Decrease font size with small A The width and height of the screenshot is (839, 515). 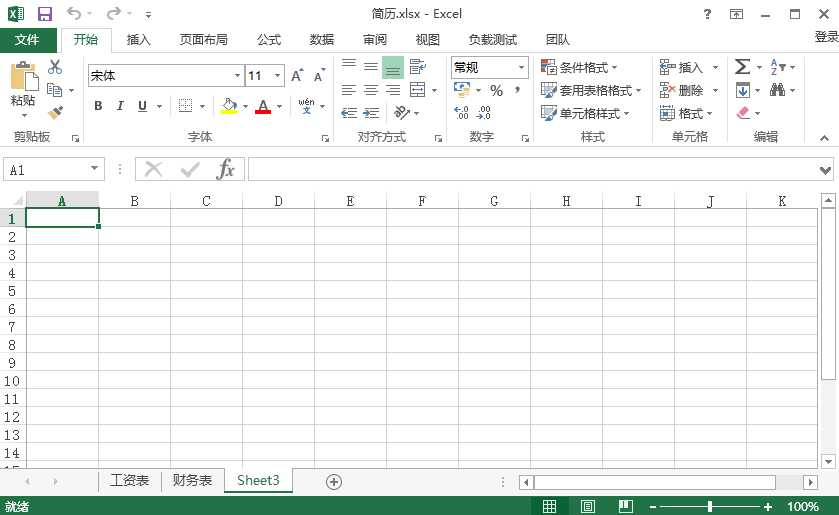click(319, 76)
